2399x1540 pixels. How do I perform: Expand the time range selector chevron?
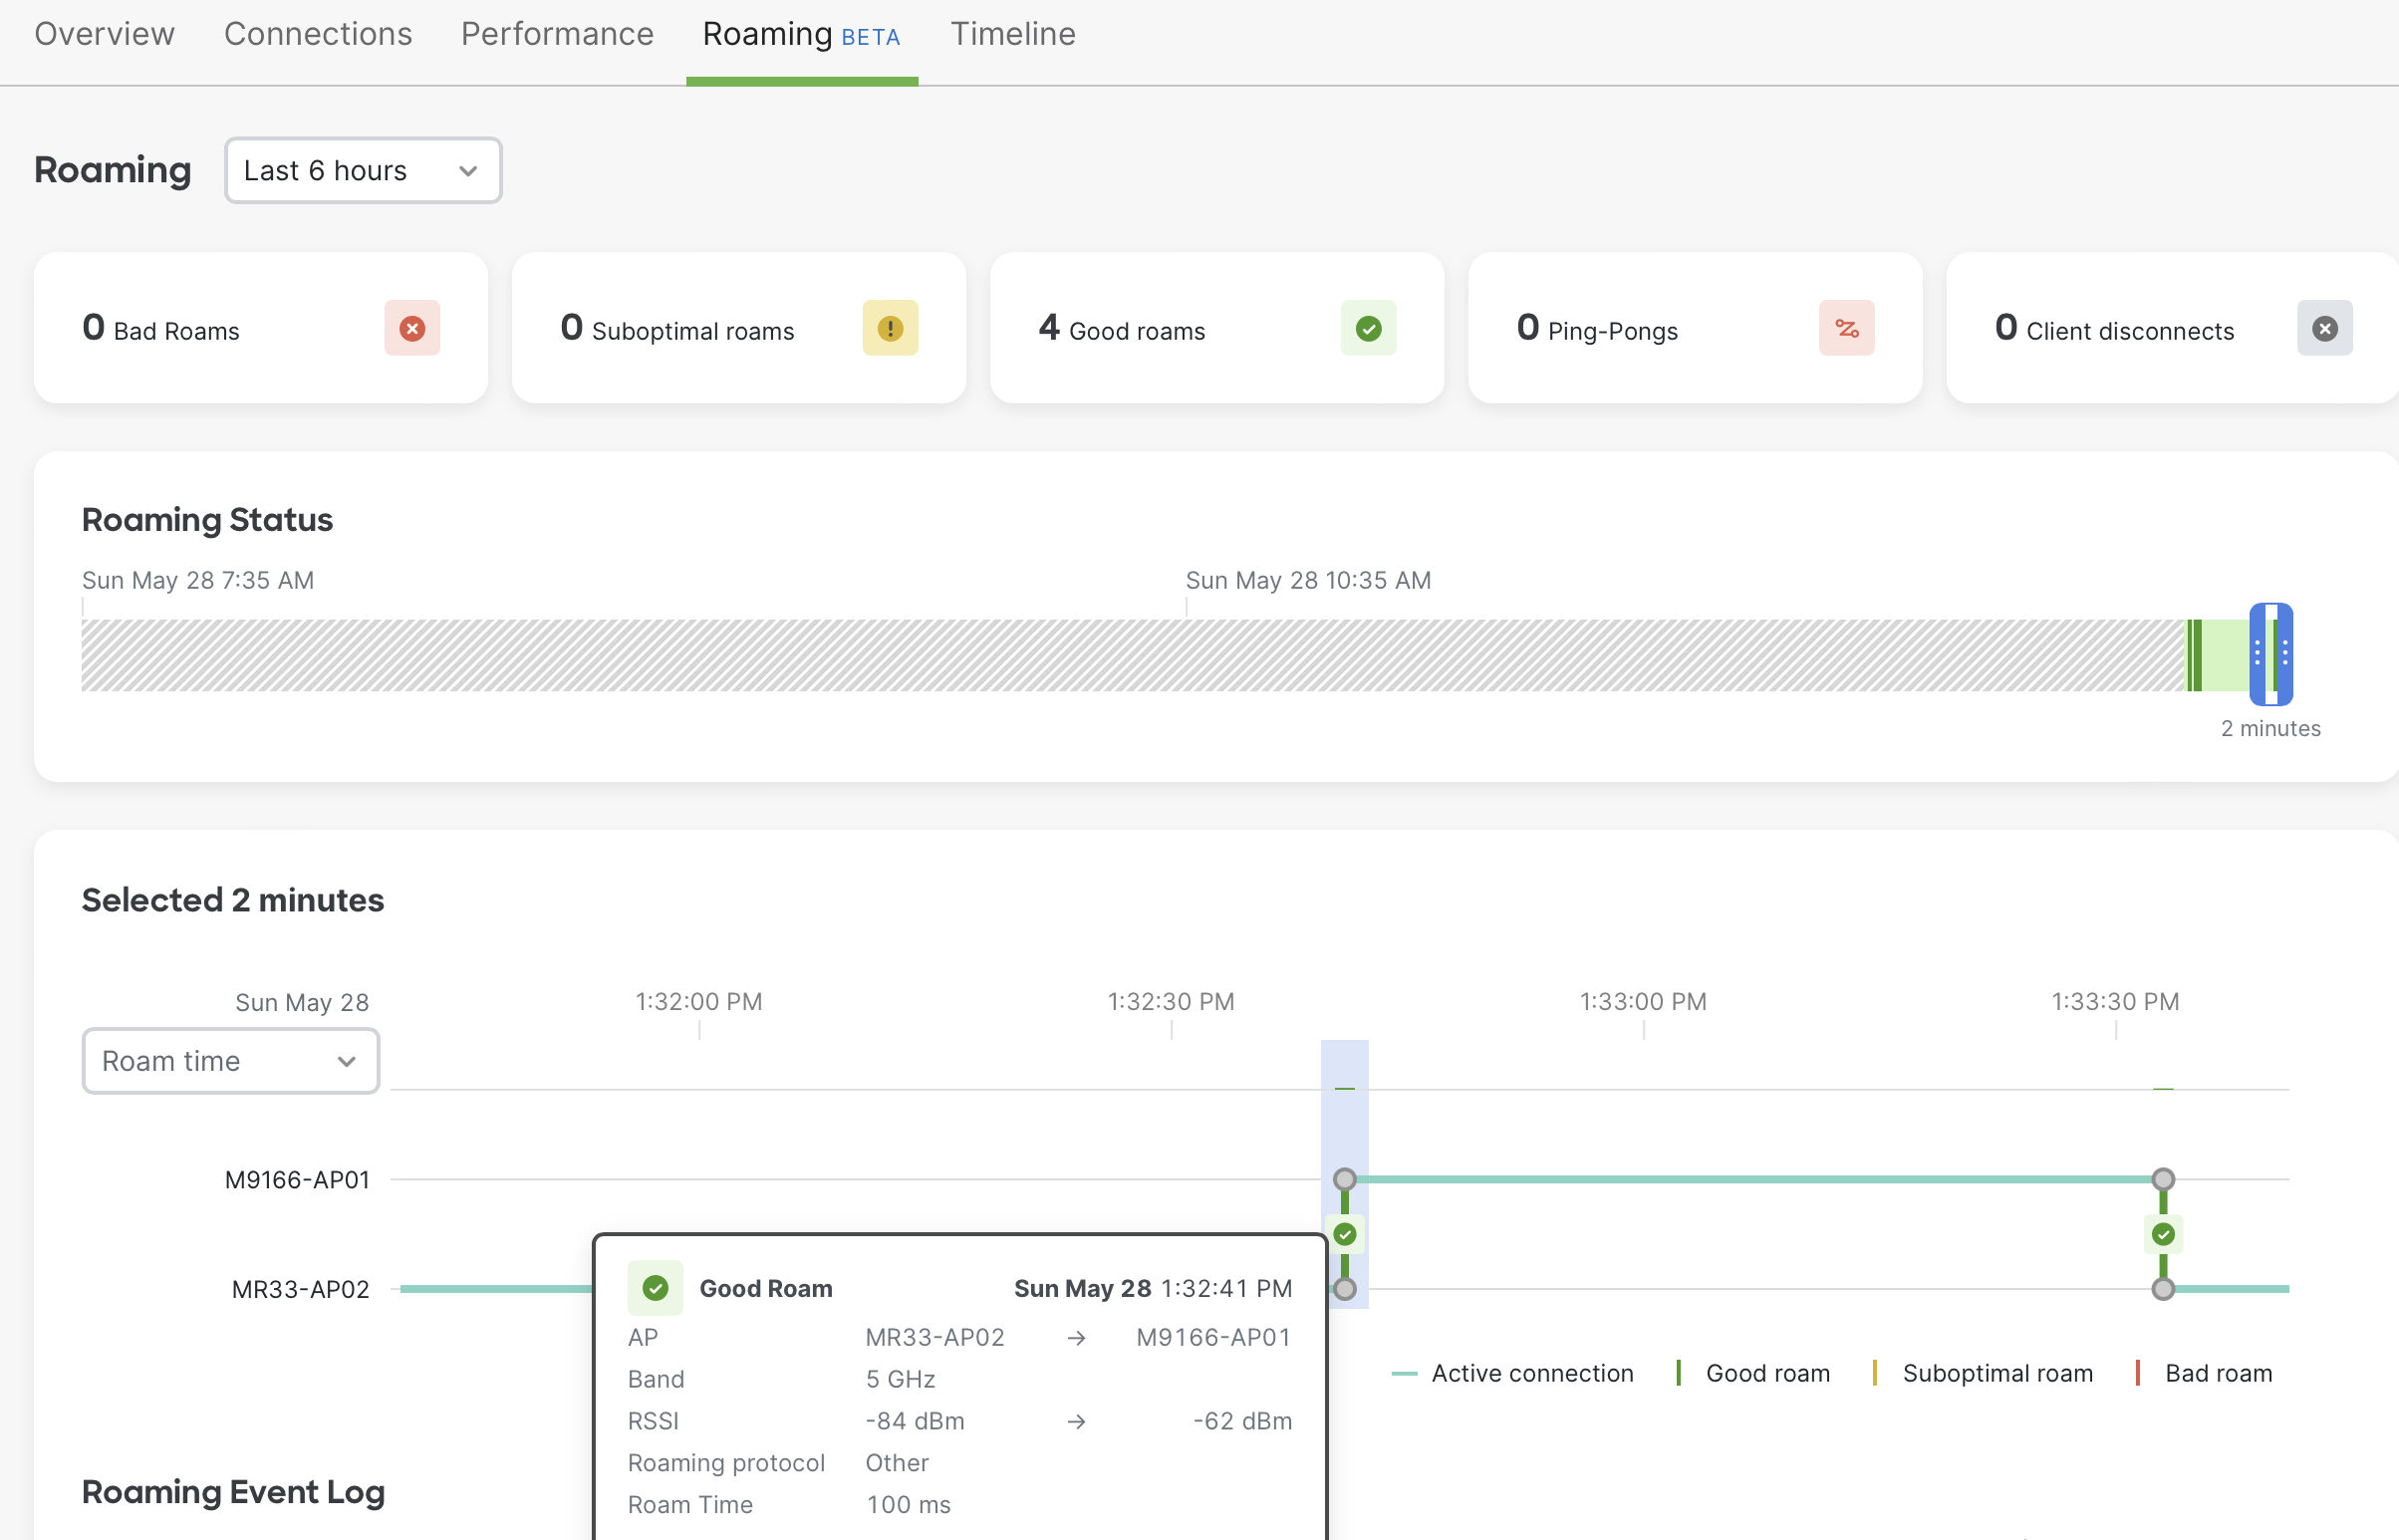466,170
